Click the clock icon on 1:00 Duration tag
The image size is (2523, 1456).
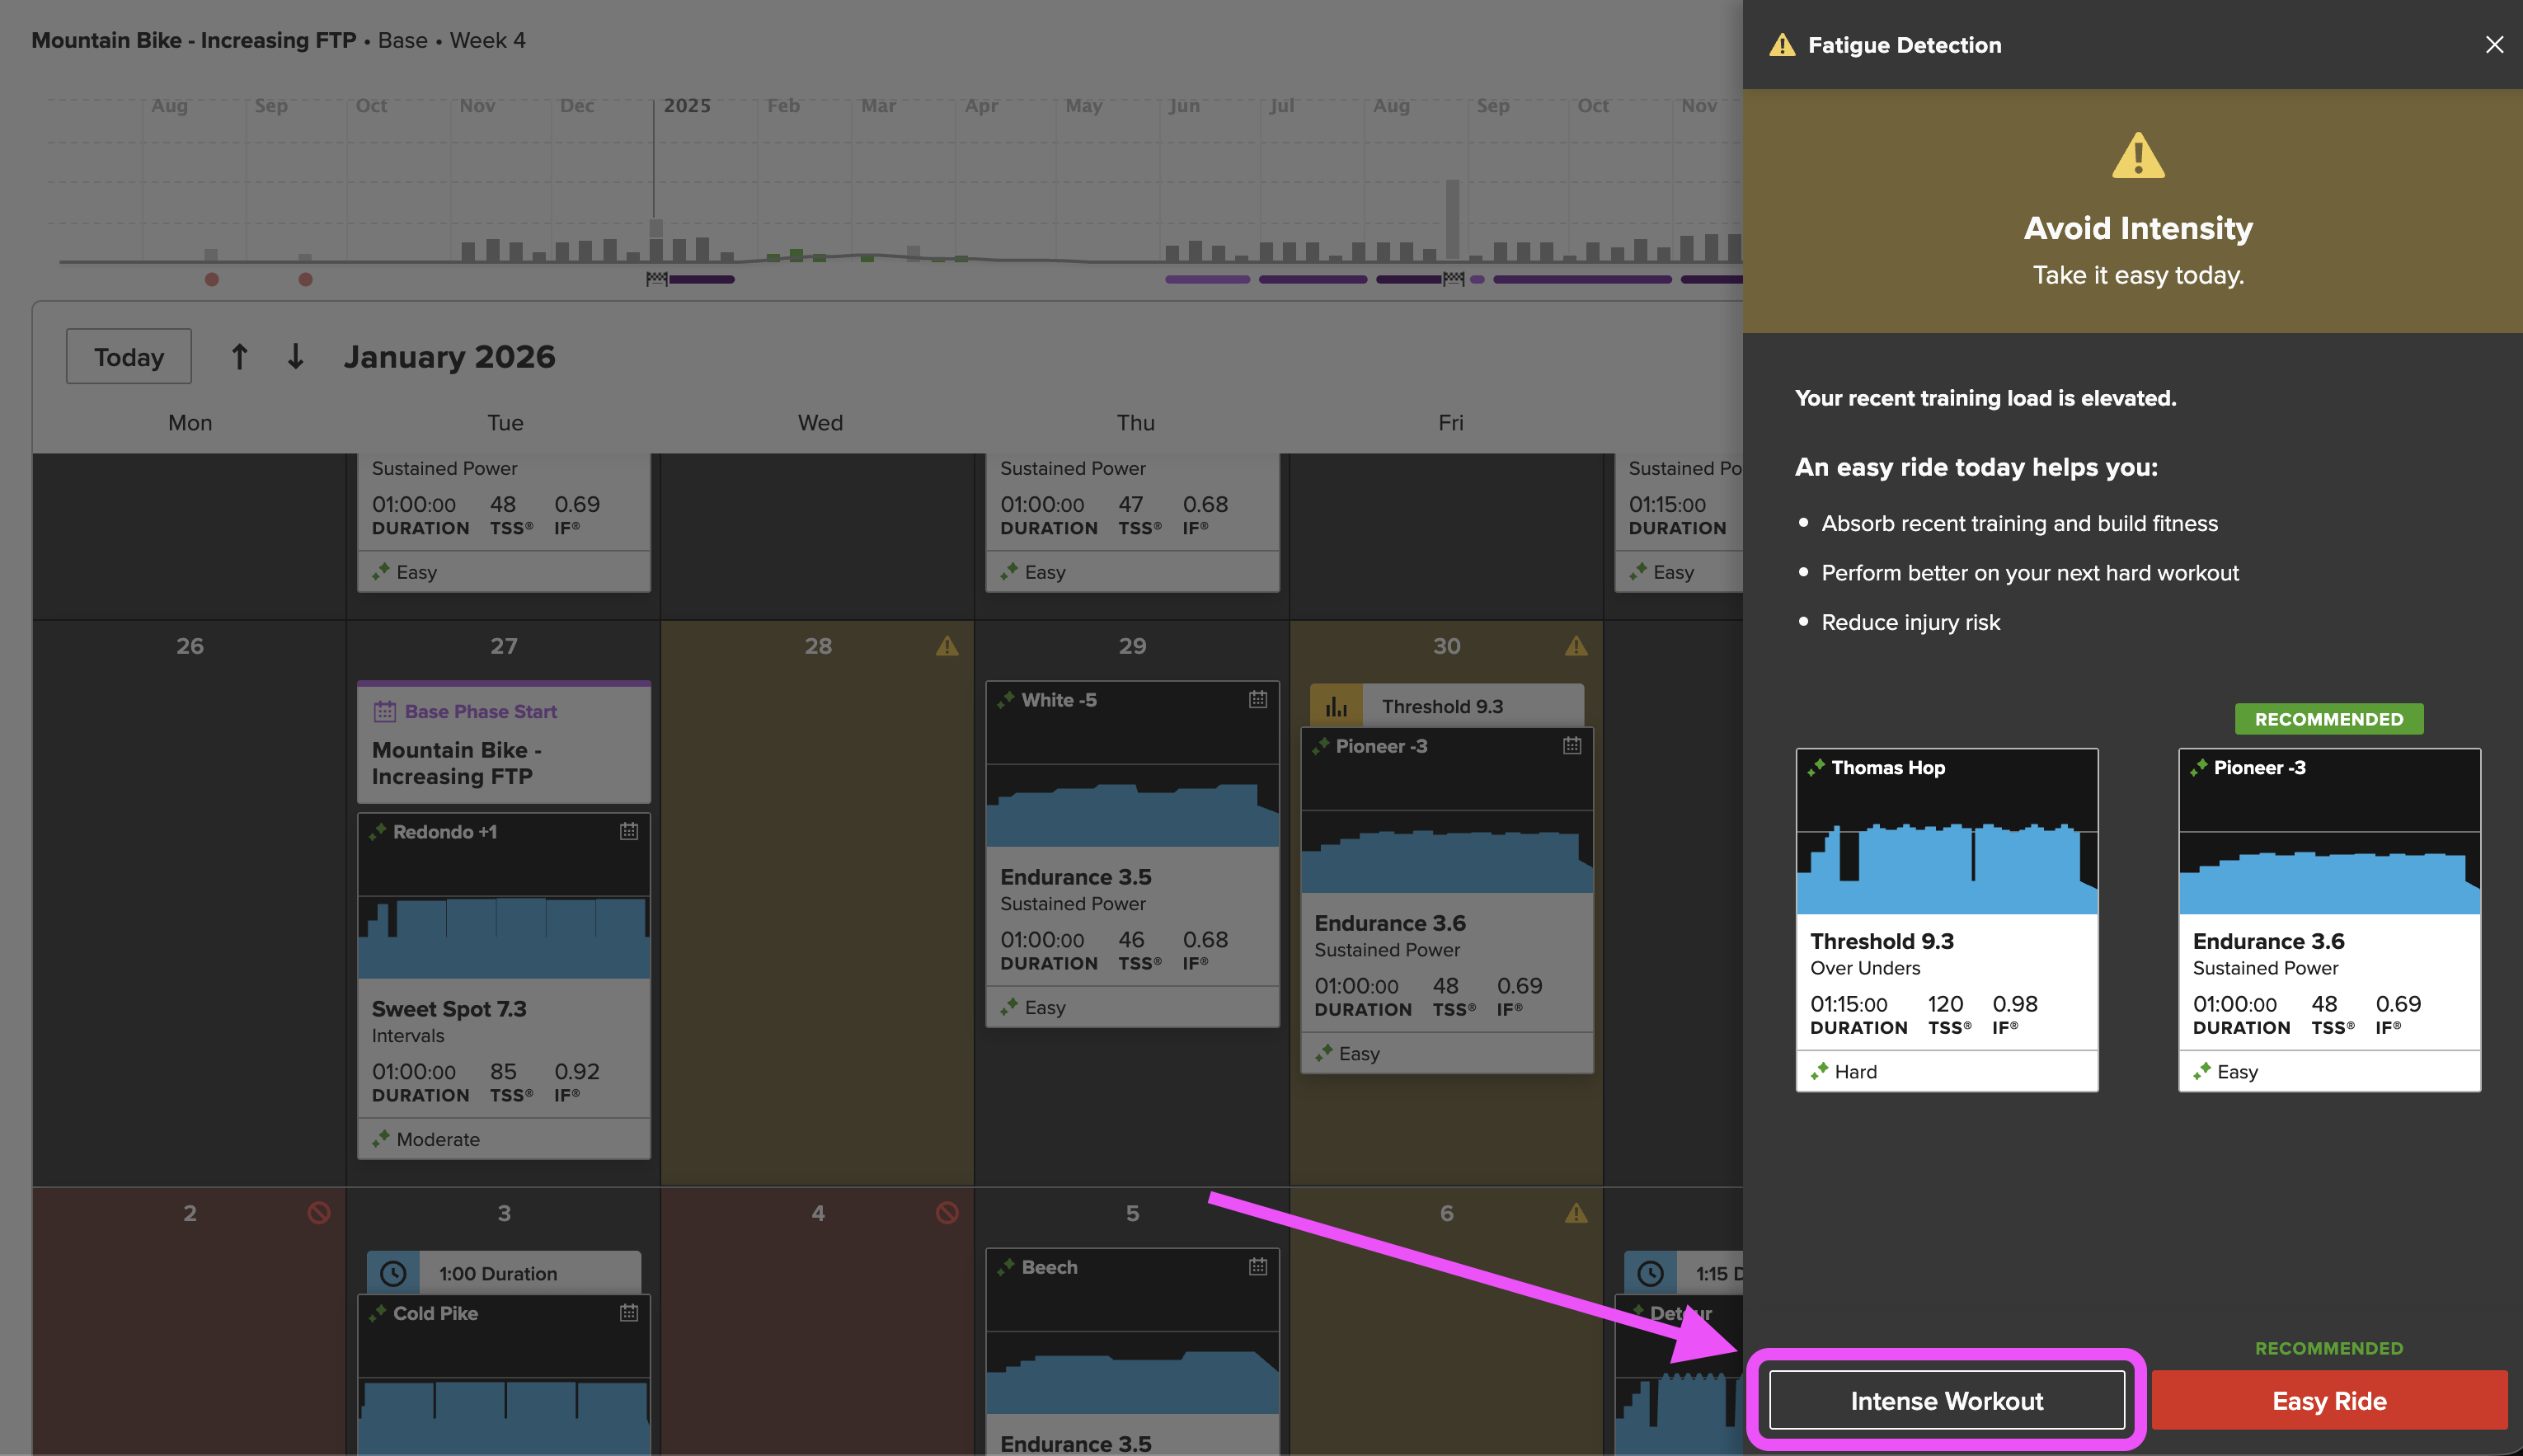(393, 1273)
